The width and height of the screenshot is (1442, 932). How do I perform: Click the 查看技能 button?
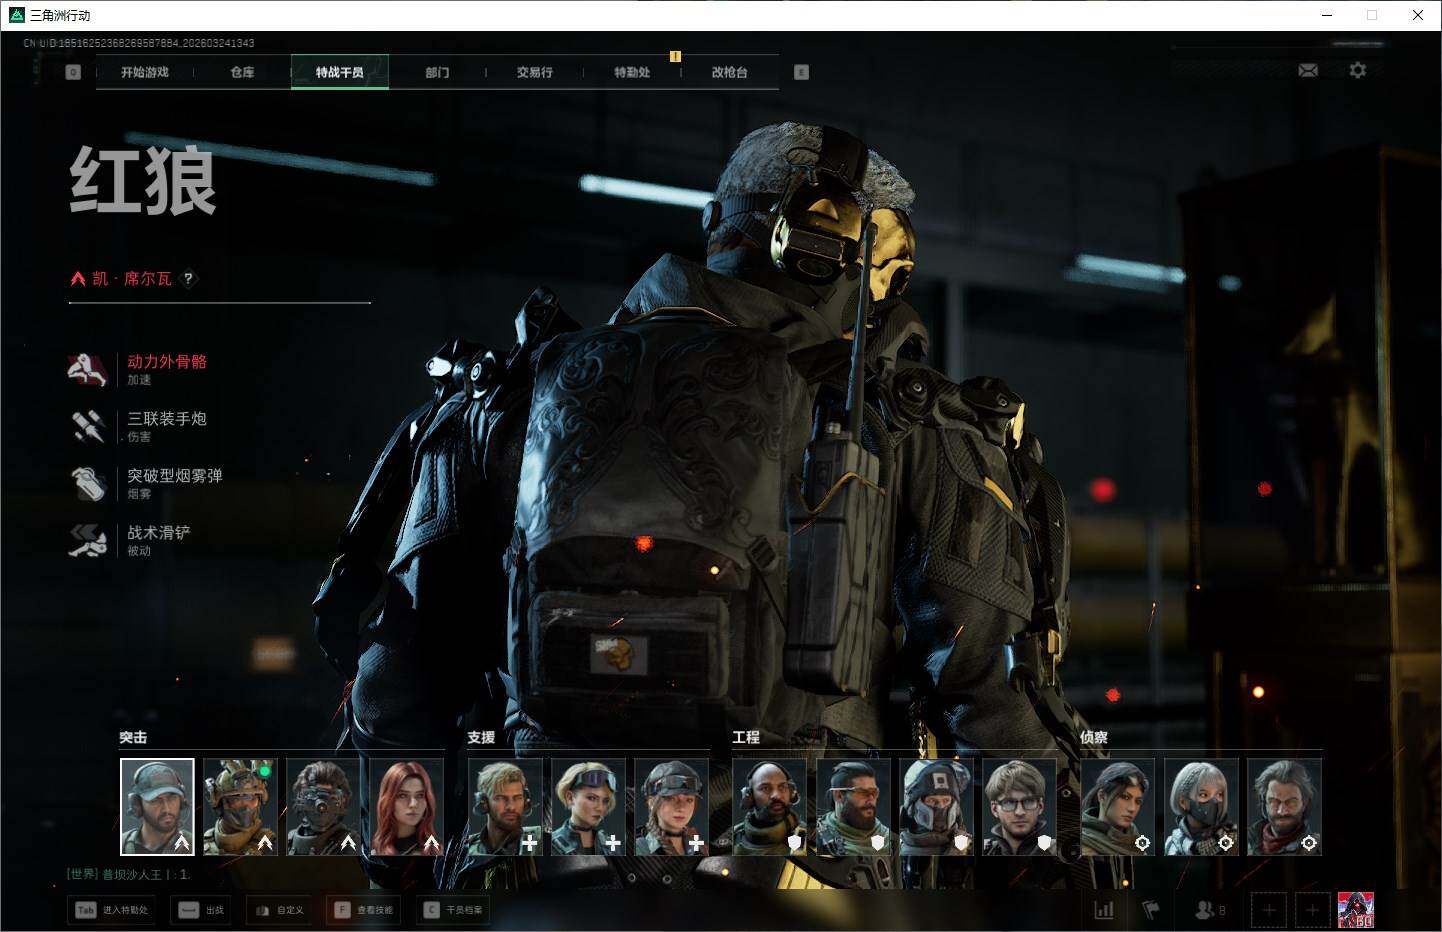(x=364, y=910)
